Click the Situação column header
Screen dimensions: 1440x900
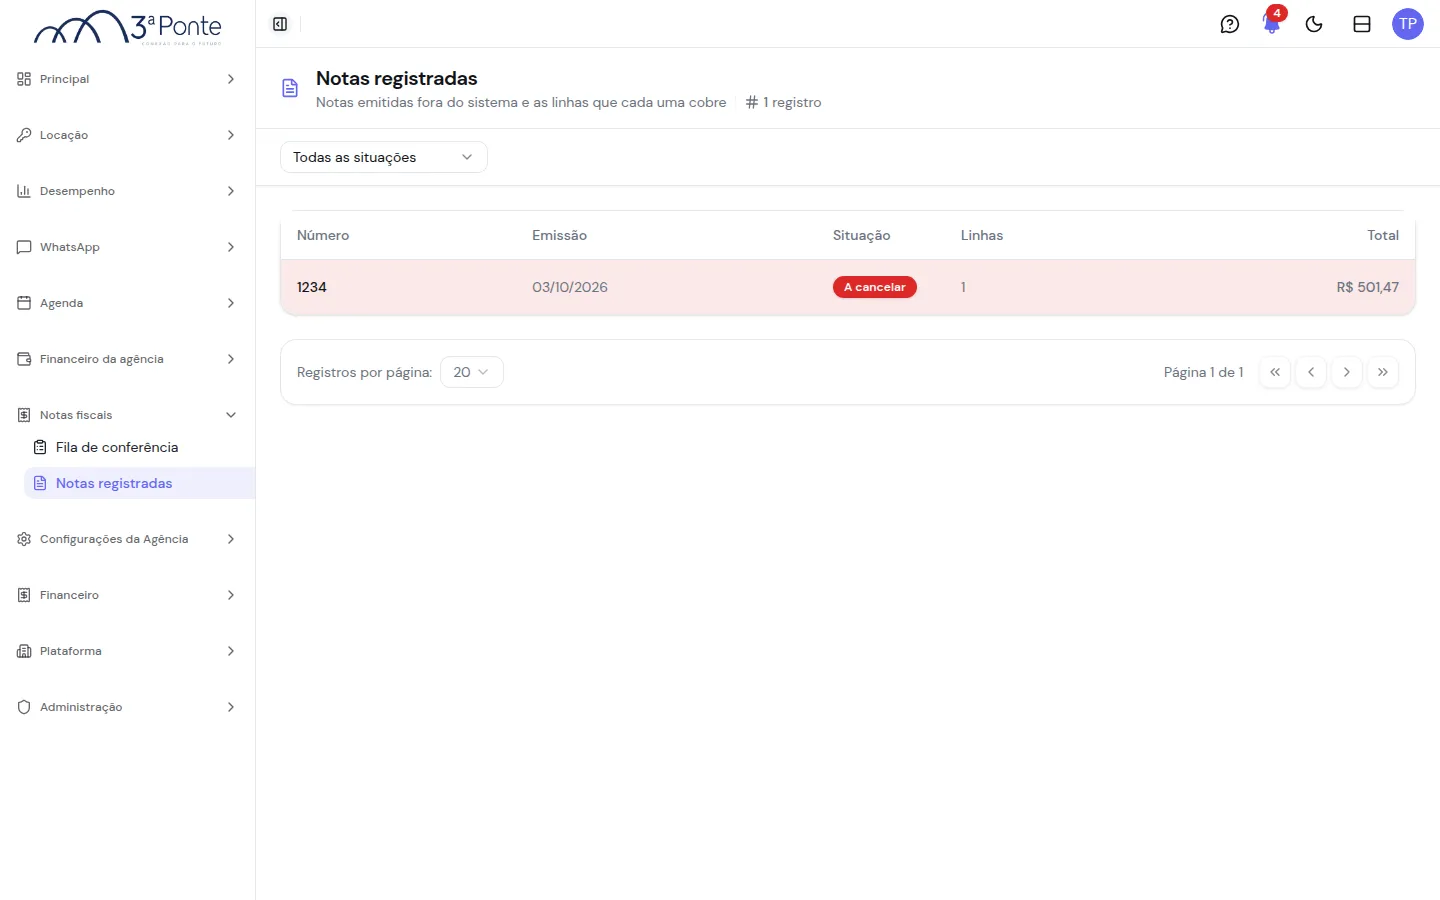[861, 235]
